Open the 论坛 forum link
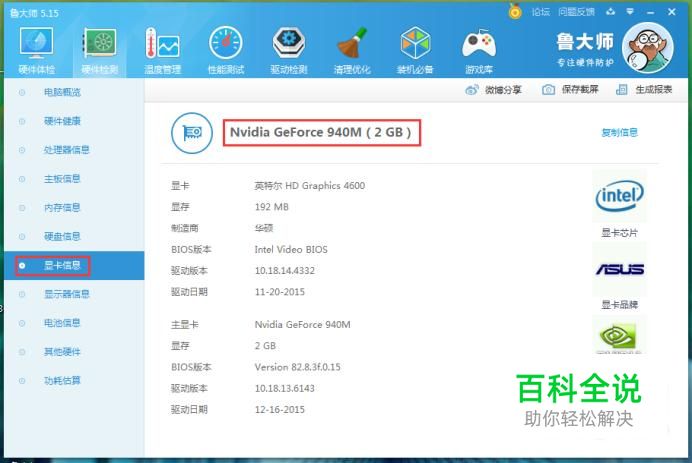The height and width of the screenshot is (463, 692). (541, 12)
